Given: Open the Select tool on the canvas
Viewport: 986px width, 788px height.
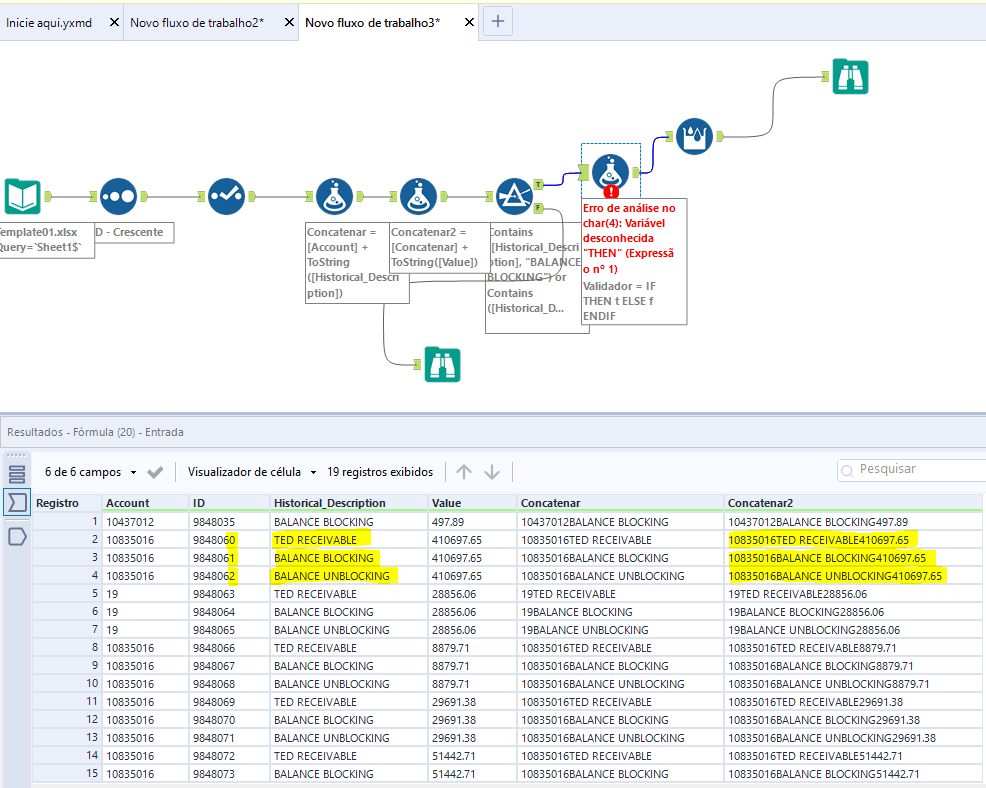Looking at the screenshot, I should coord(118,197).
